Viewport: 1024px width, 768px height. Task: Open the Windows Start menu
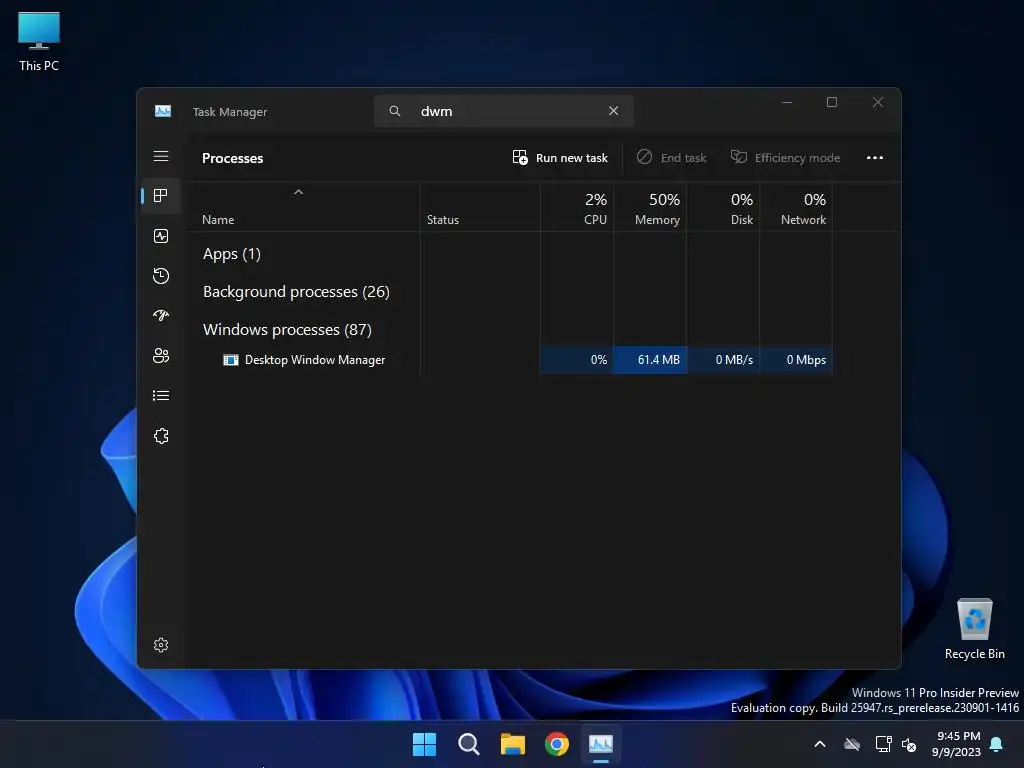tap(424, 744)
